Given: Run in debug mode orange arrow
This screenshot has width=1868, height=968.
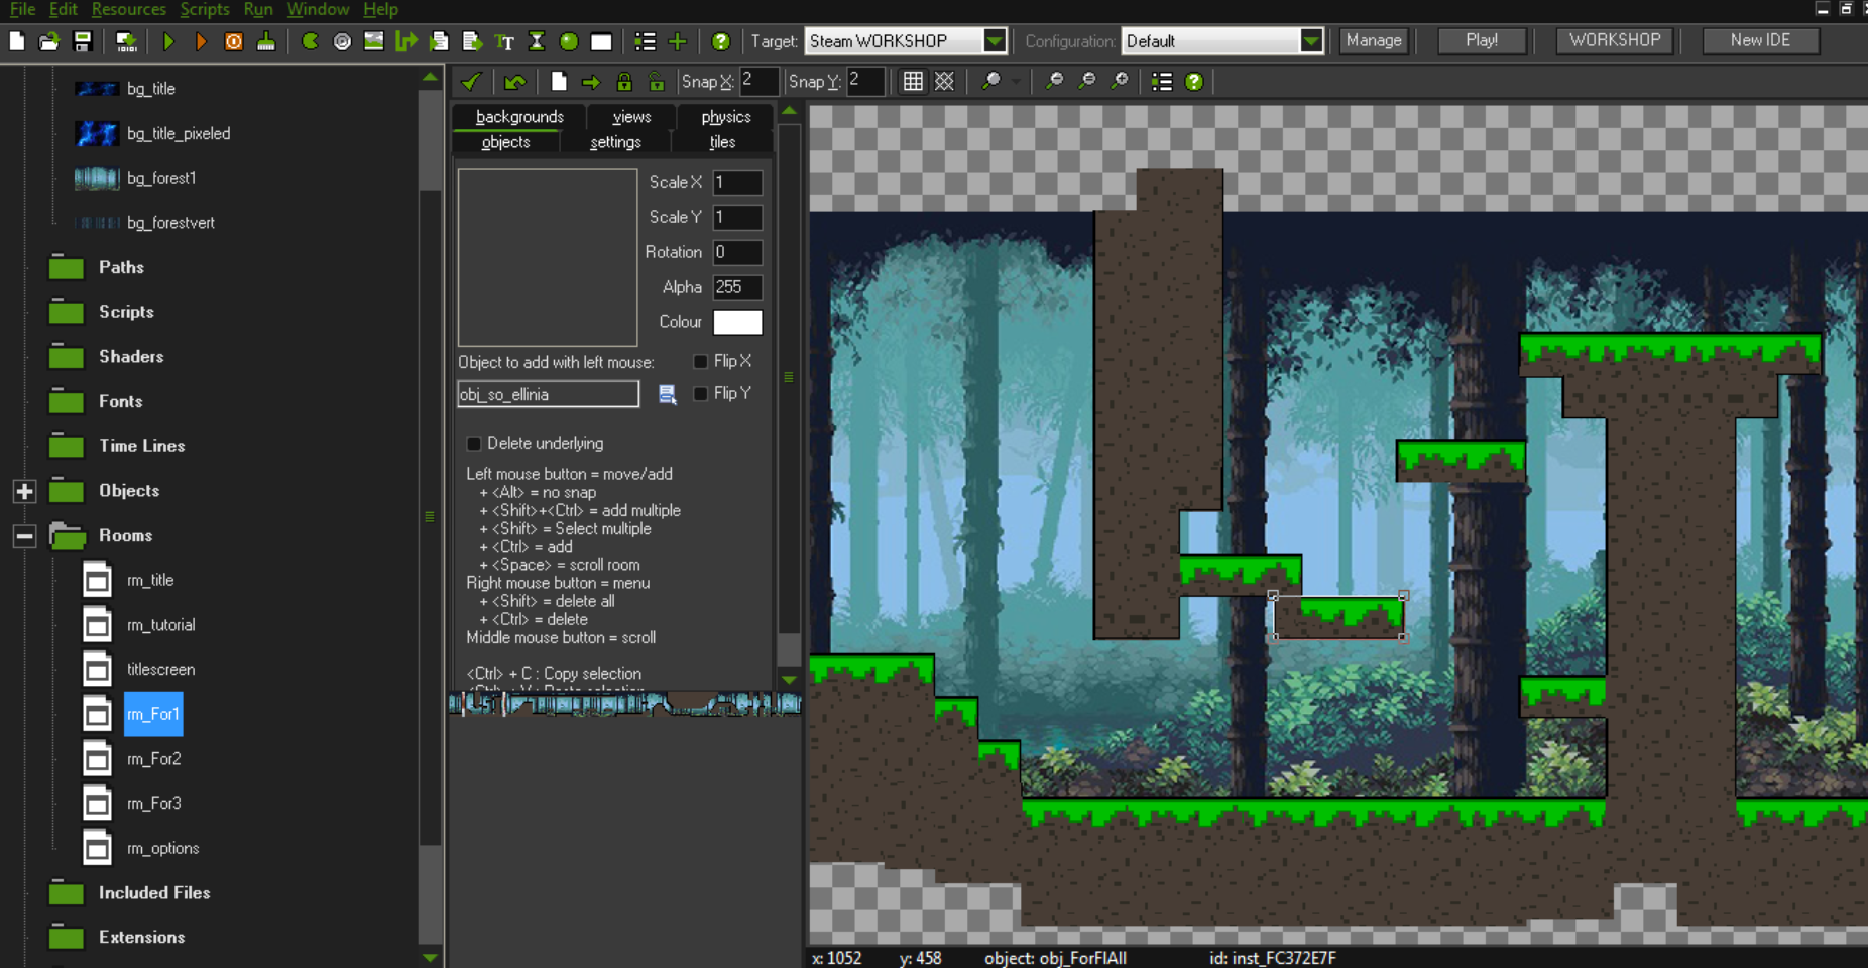Looking at the screenshot, I should [x=201, y=41].
